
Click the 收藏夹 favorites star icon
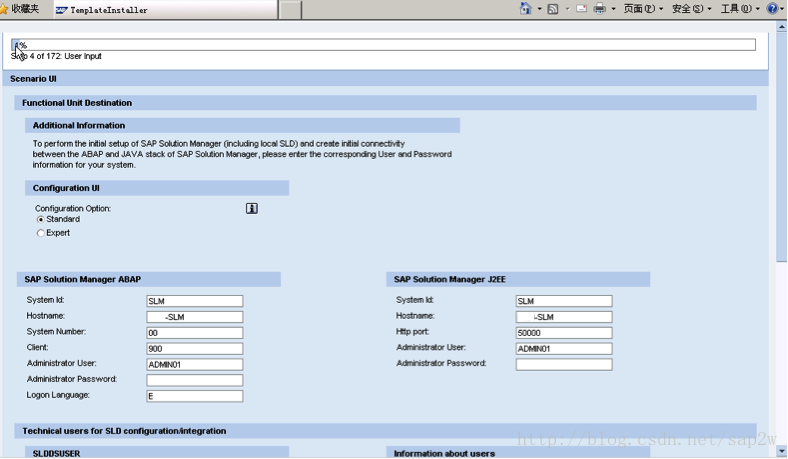pyautogui.click(x=4, y=9)
